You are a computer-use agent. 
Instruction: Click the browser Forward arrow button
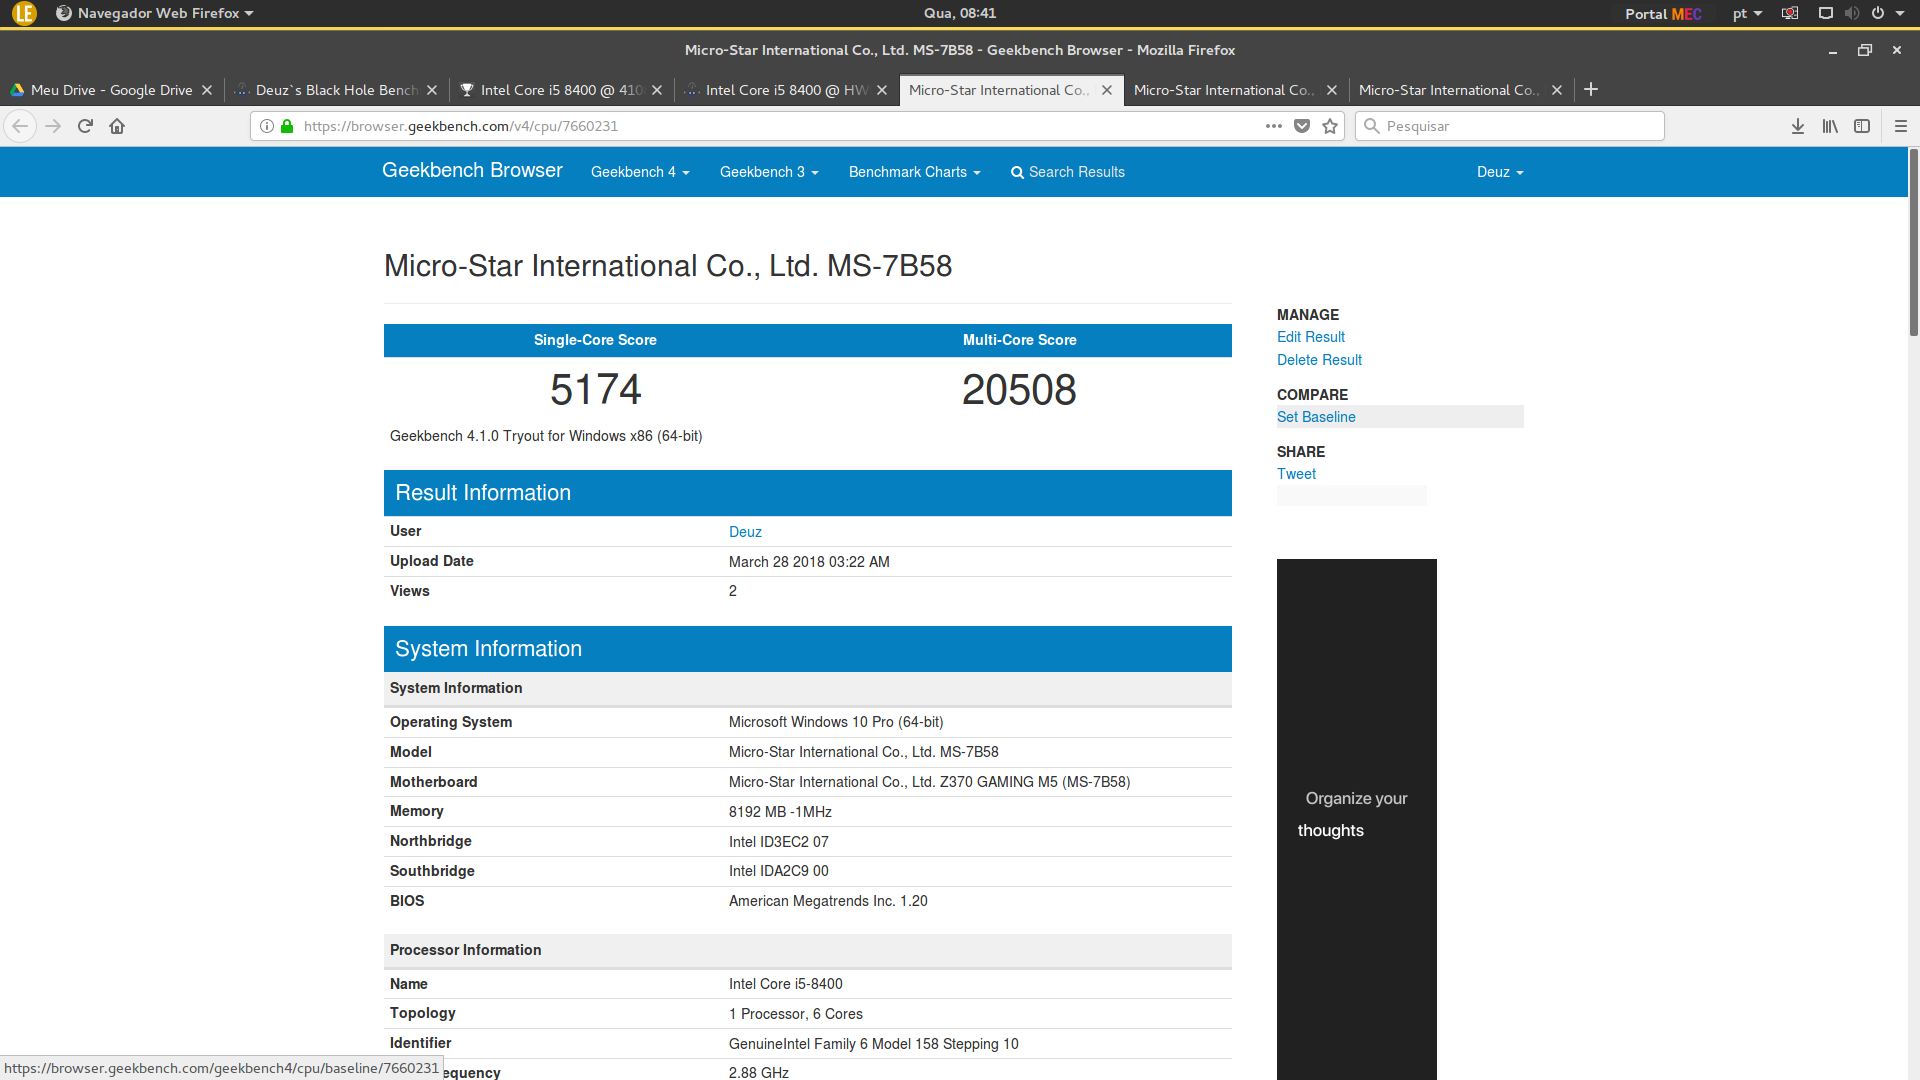[x=53, y=126]
